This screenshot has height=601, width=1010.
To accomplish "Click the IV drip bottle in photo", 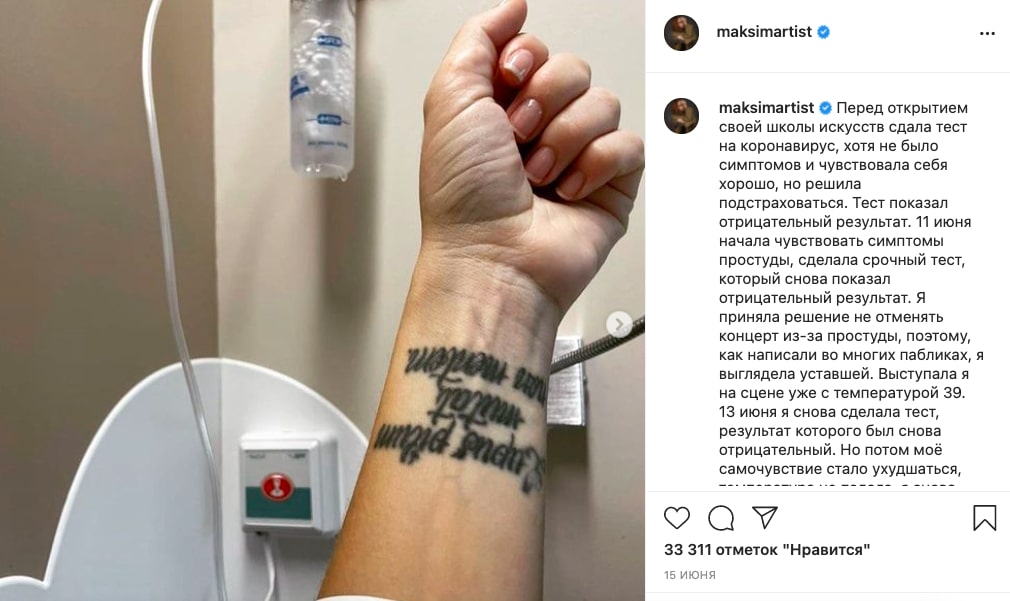I will 322,88.
